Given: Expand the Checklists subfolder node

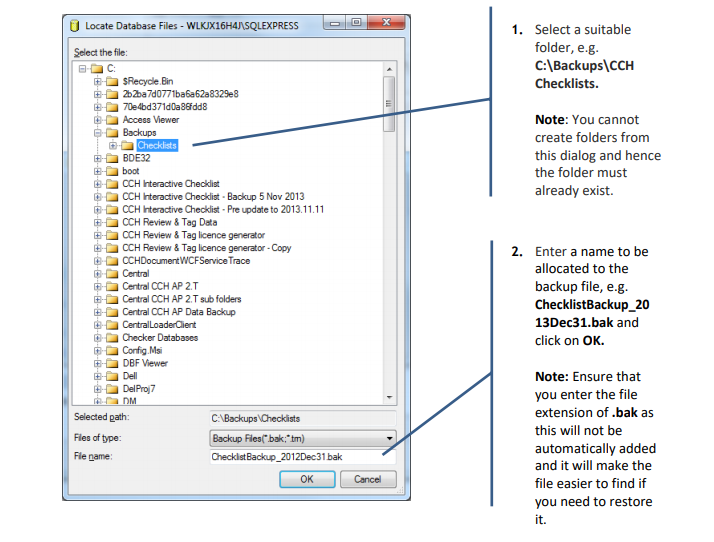Looking at the screenshot, I should point(112,146).
